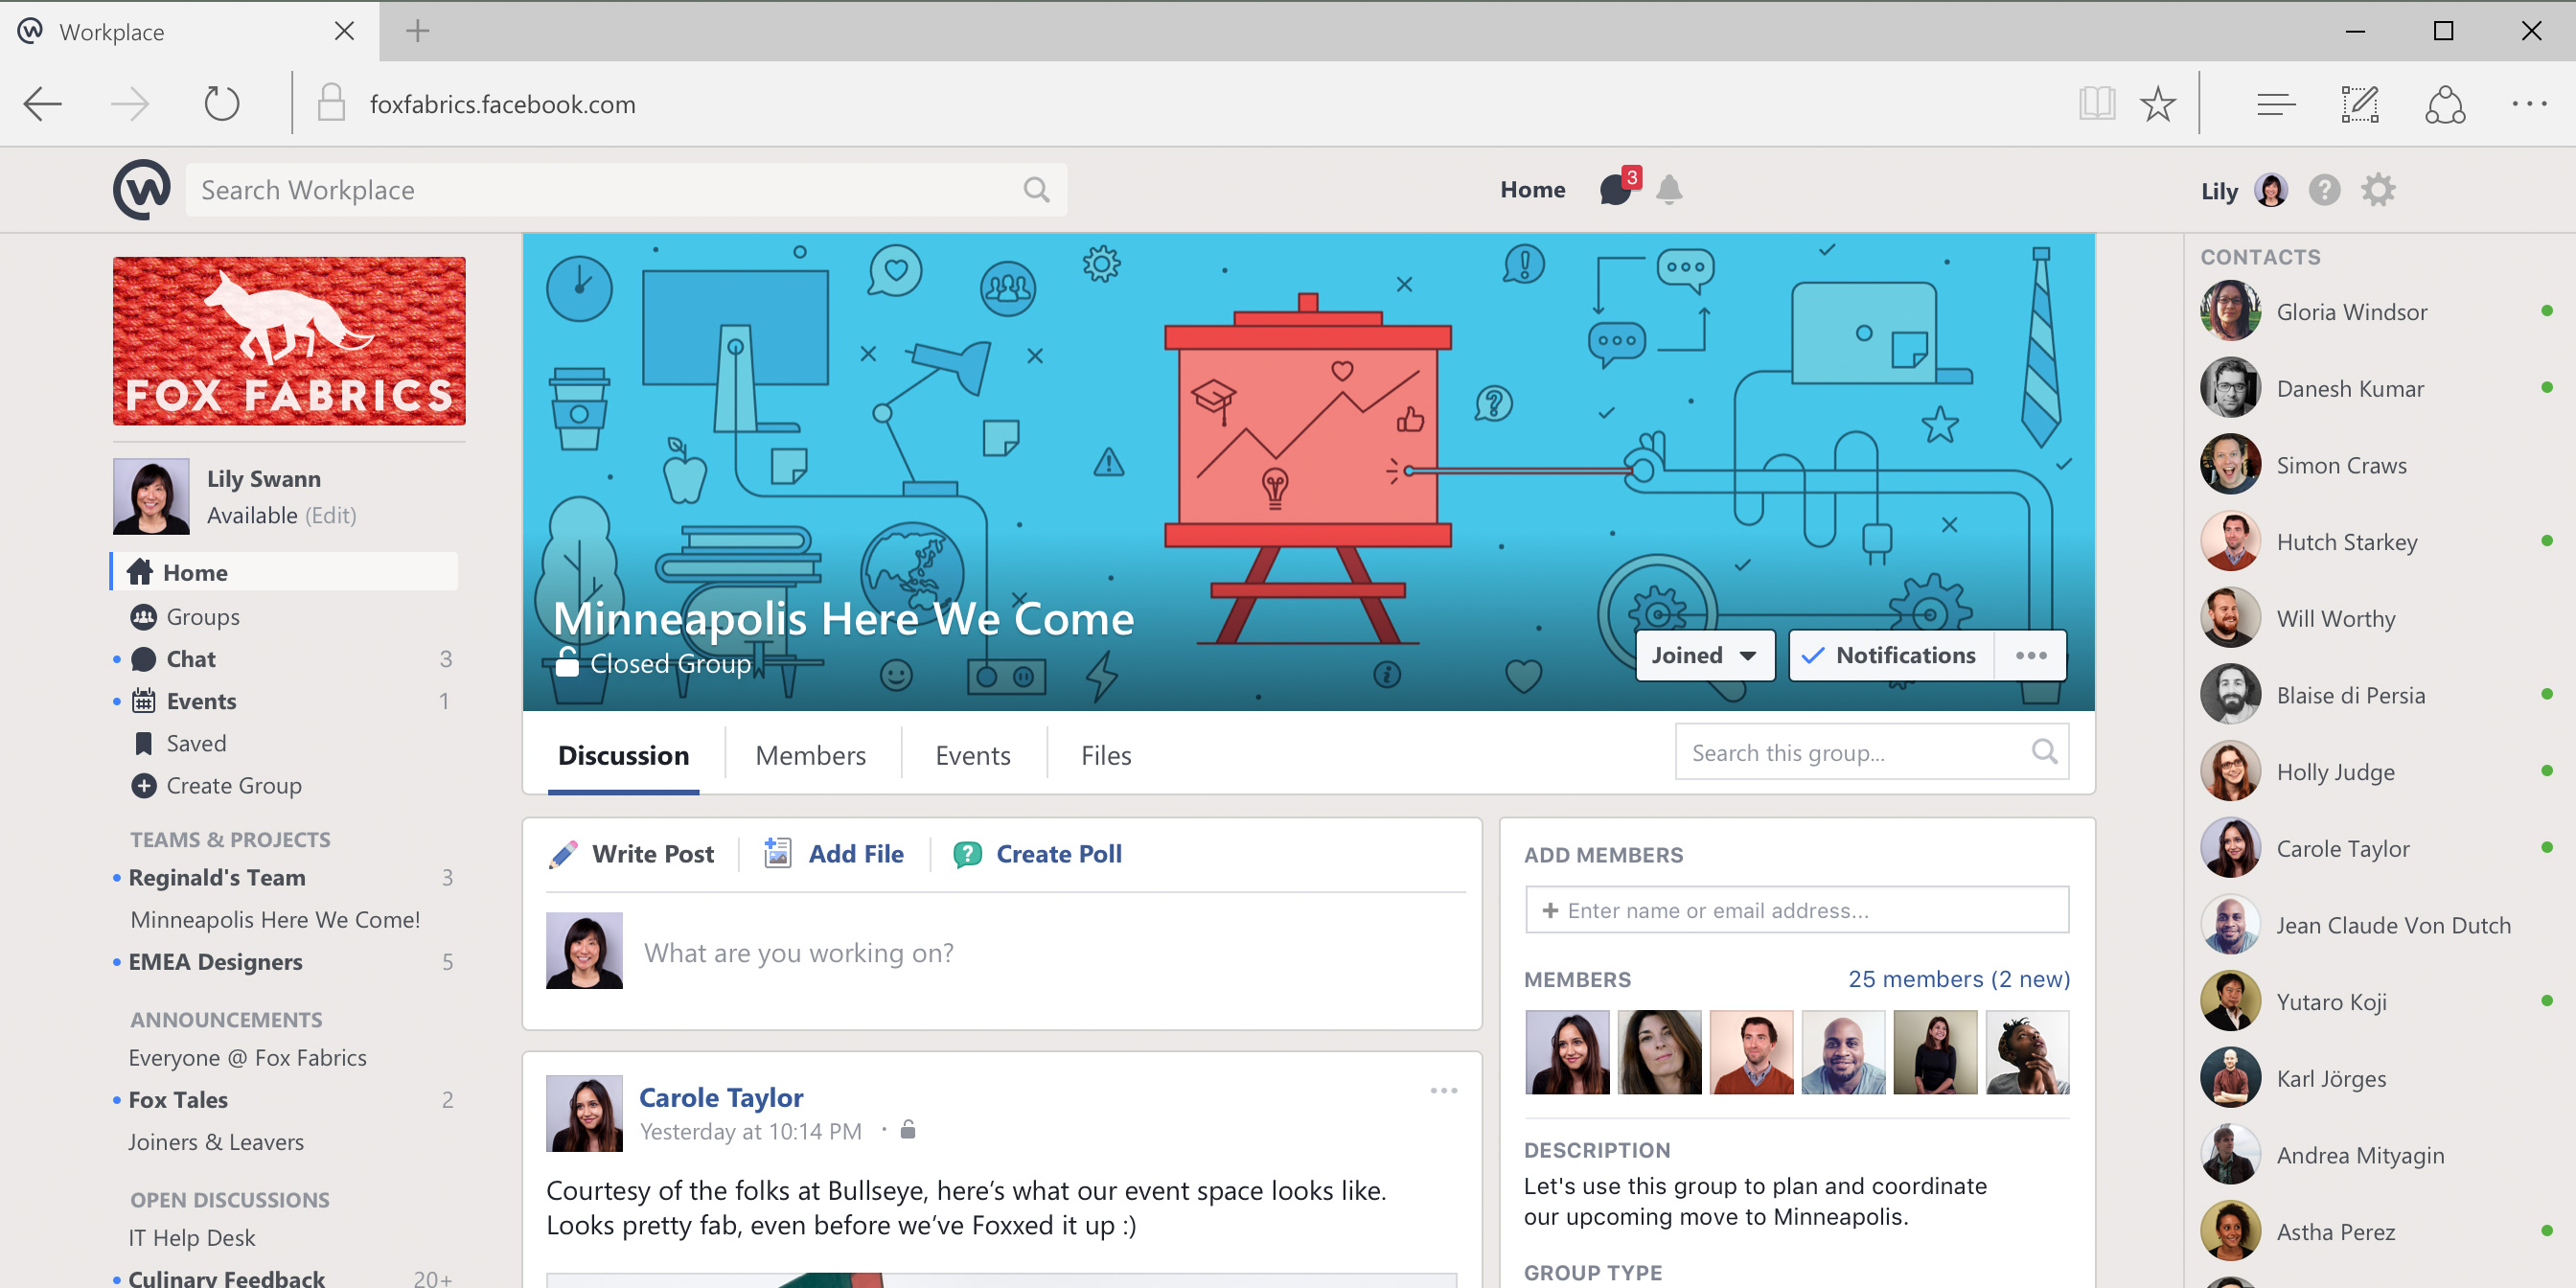Switch to the Members tab

(x=811, y=755)
